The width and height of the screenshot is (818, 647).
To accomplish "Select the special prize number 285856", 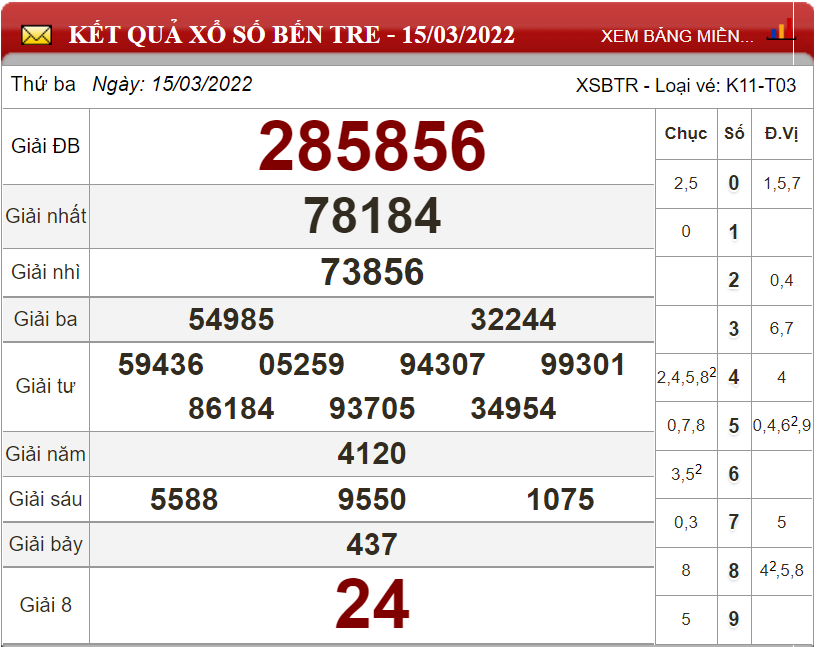I will (x=372, y=146).
